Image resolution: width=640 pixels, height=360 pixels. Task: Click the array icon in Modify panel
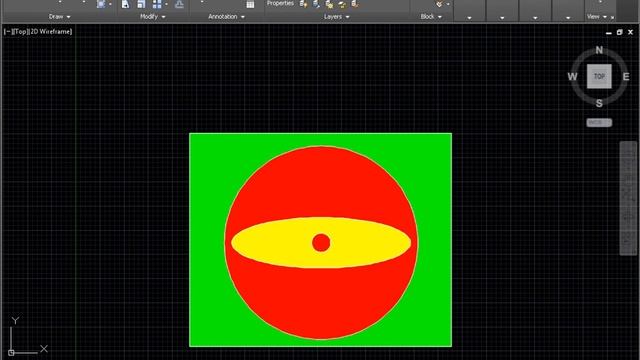(157, 4)
